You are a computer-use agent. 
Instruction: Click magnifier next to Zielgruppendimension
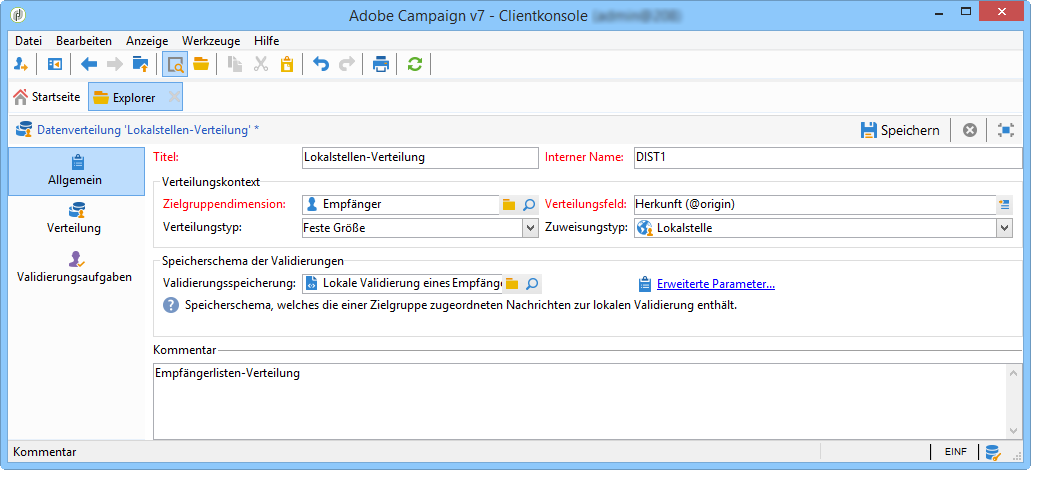tap(529, 205)
